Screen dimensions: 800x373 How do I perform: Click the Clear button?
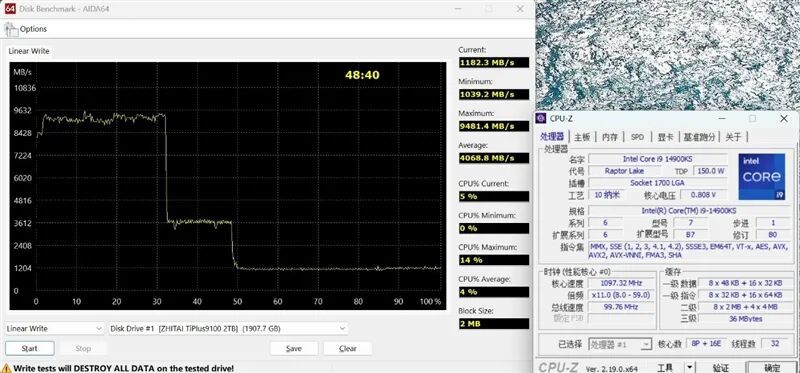[347, 349]
